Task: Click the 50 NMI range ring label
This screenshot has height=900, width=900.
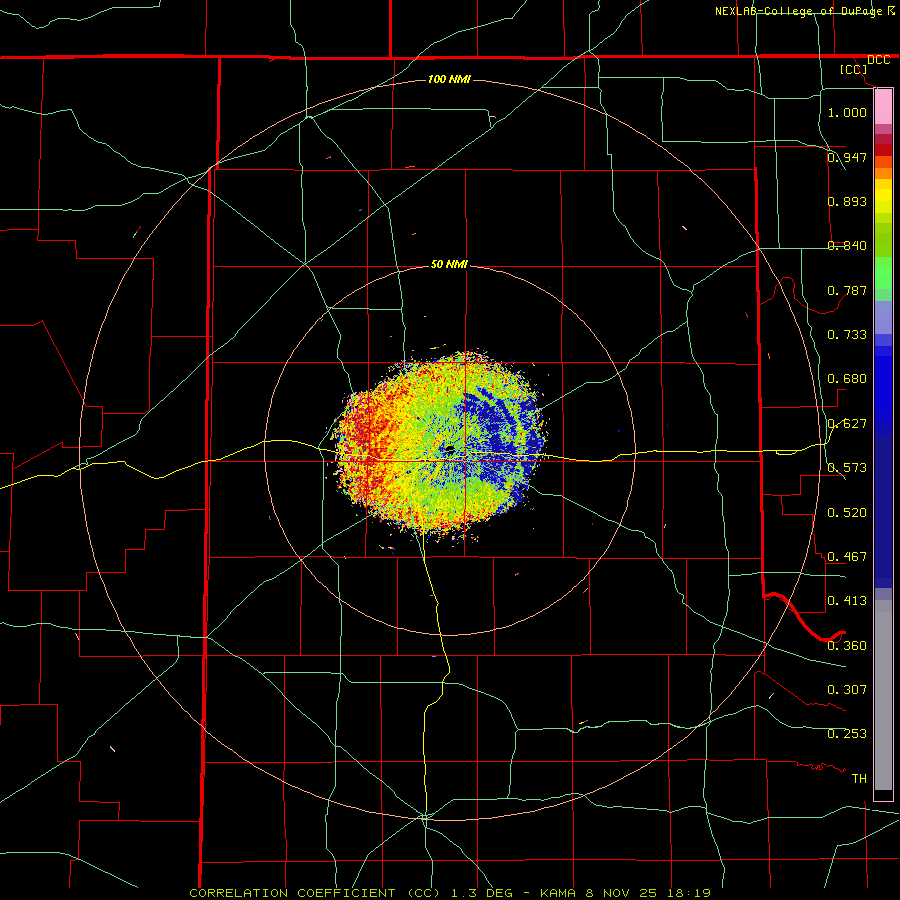Action: tap(449, 264)
